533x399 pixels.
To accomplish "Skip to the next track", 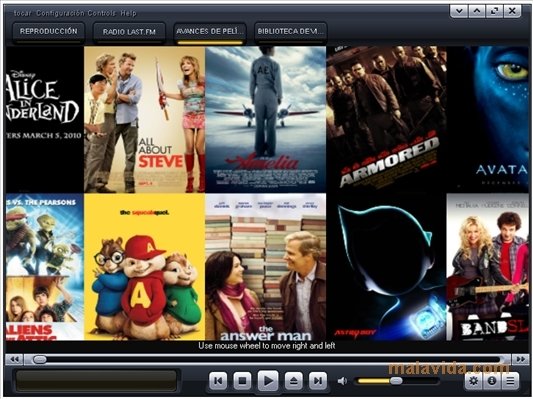I will pyautogui.click(x=318, y=381).
